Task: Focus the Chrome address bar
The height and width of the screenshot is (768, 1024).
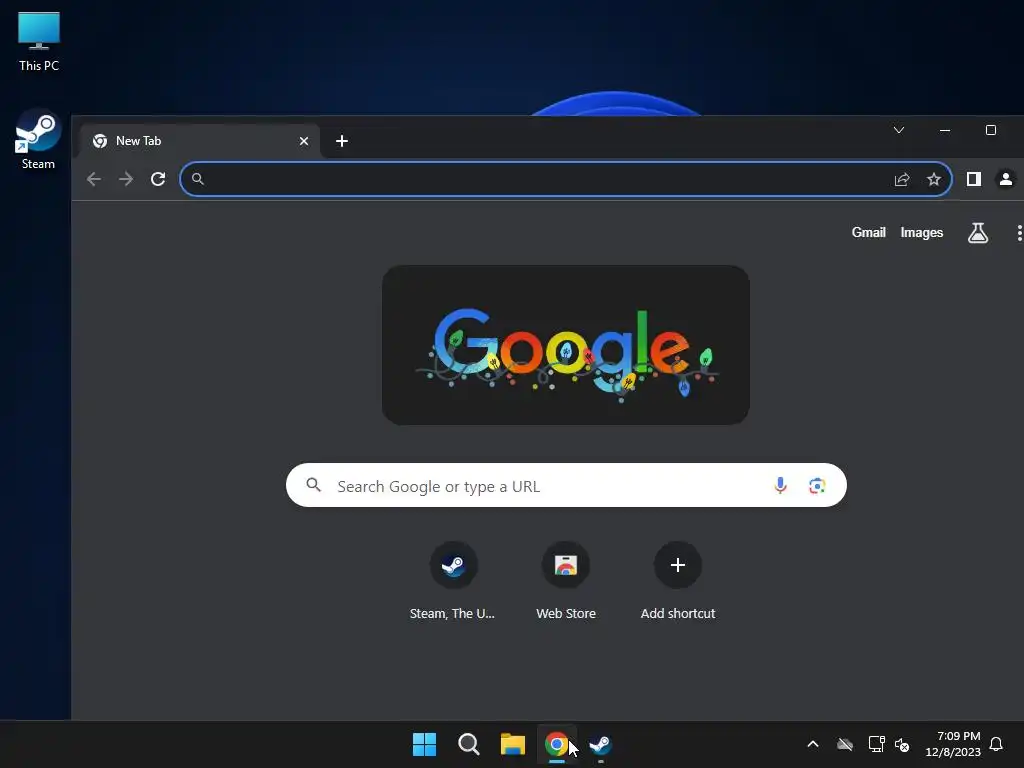Action: click(566, 179)
